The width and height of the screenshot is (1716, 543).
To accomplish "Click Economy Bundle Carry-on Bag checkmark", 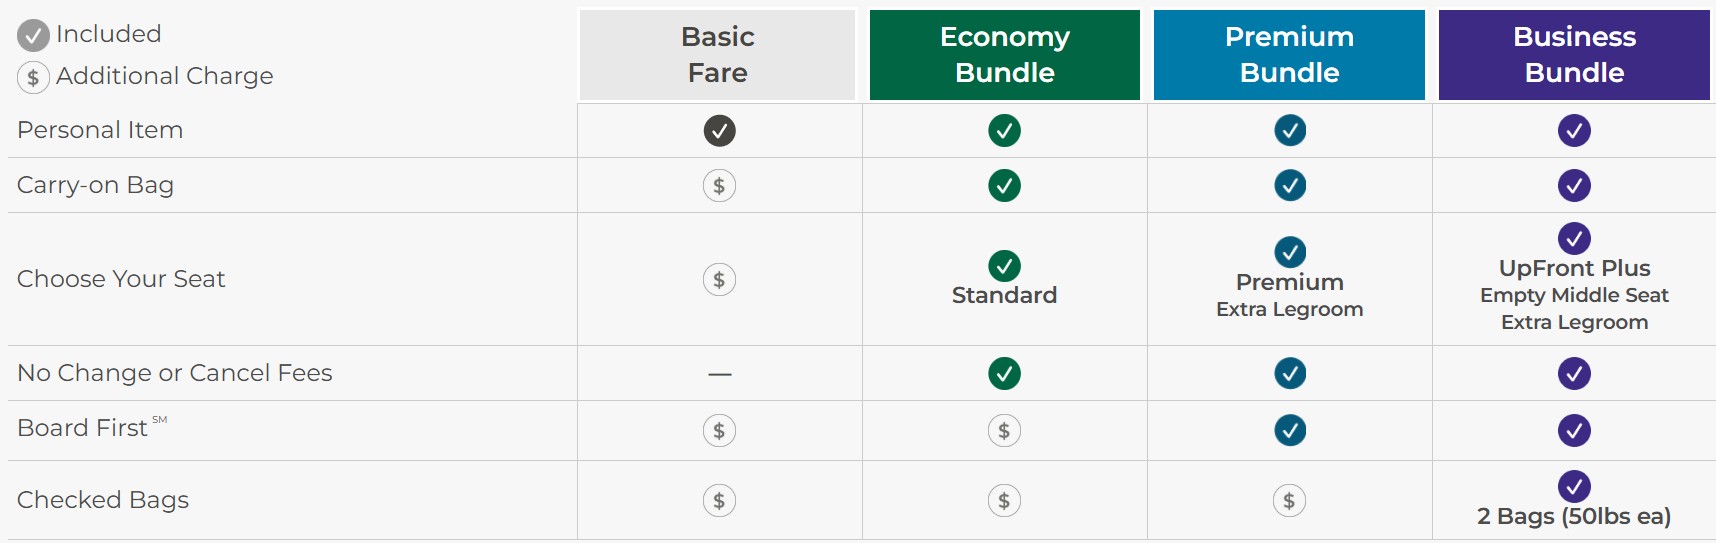I will pos(1004,186).
